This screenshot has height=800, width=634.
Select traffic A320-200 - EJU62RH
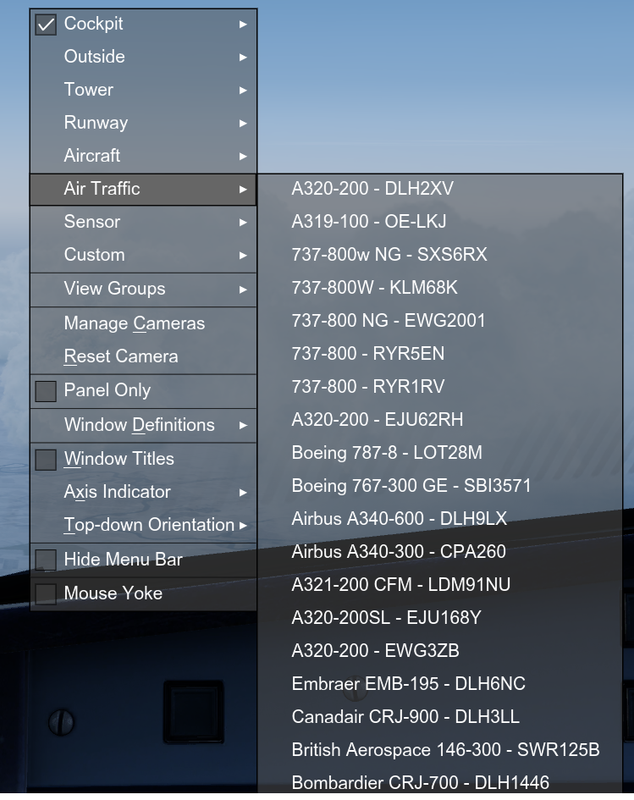[x=440, y=420]
